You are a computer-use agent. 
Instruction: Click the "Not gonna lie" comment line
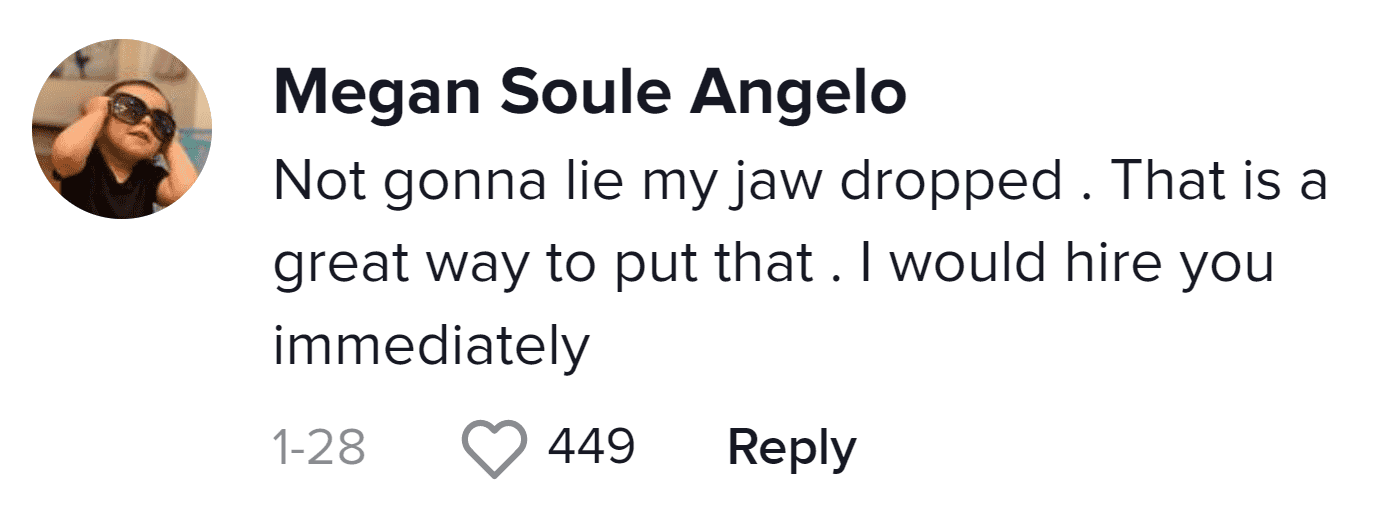[800, 181]
